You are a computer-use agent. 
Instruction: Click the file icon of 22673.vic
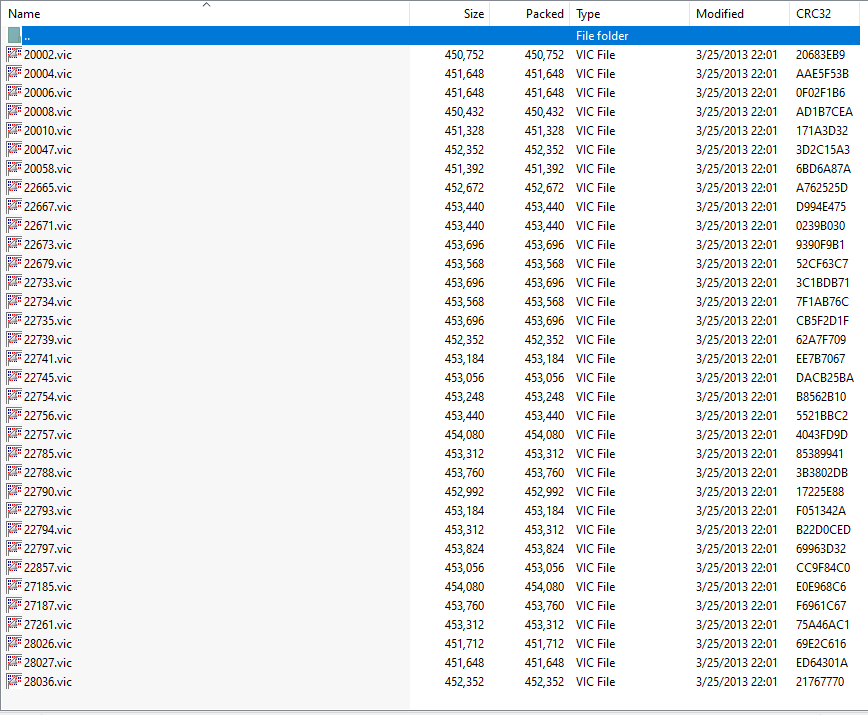point(14,244)
